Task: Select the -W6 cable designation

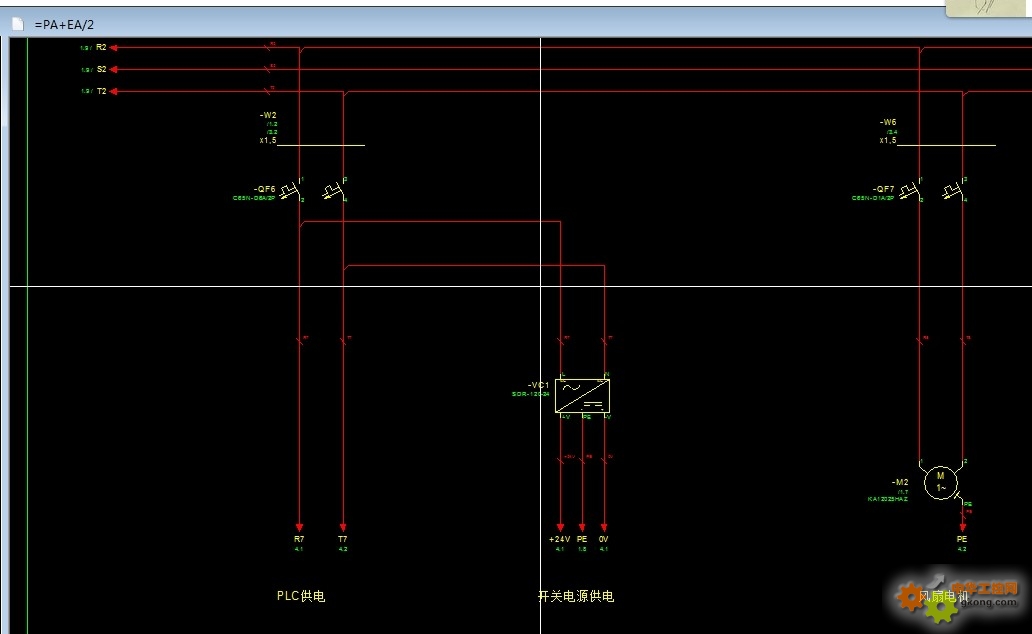Action: pyautogui.click(x=888, y=122)
